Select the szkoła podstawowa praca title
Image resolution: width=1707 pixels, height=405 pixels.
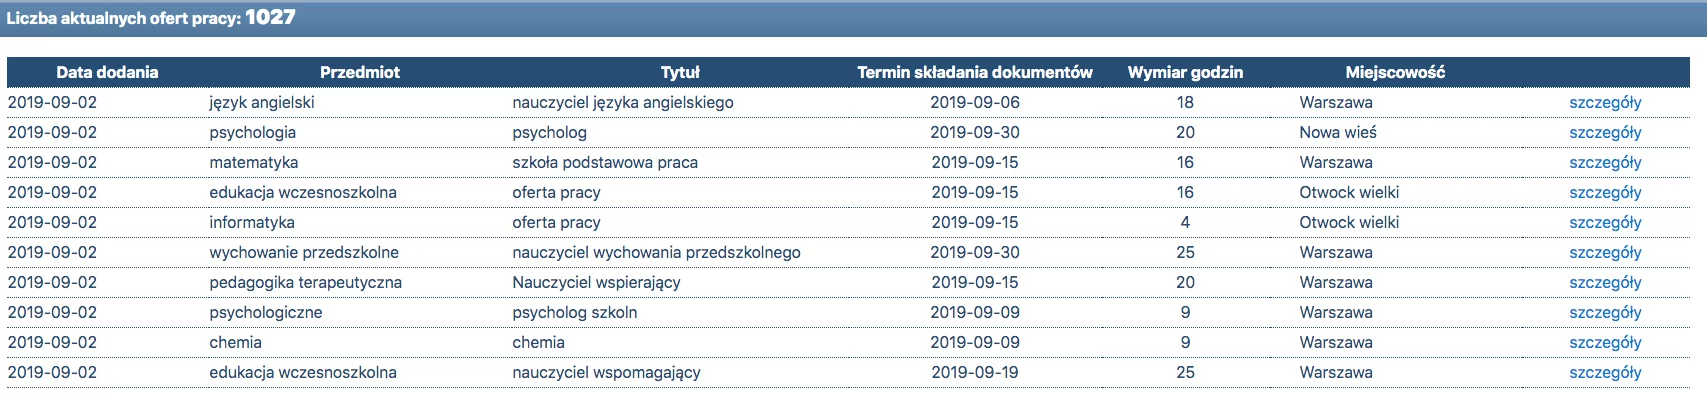click(x=605, y=163)
